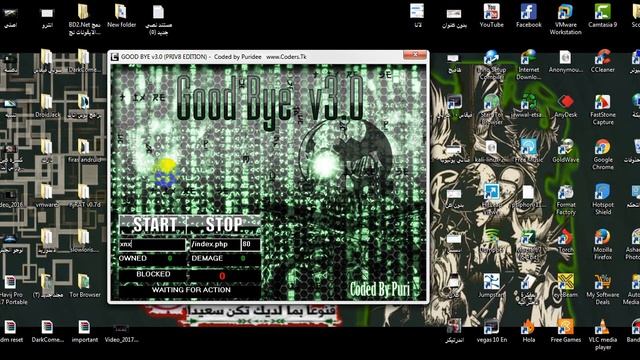The height and width of the screenshot is (360, 640).
Task: Launch Hotspot Shield icon
Action: (x=603, y=200)
